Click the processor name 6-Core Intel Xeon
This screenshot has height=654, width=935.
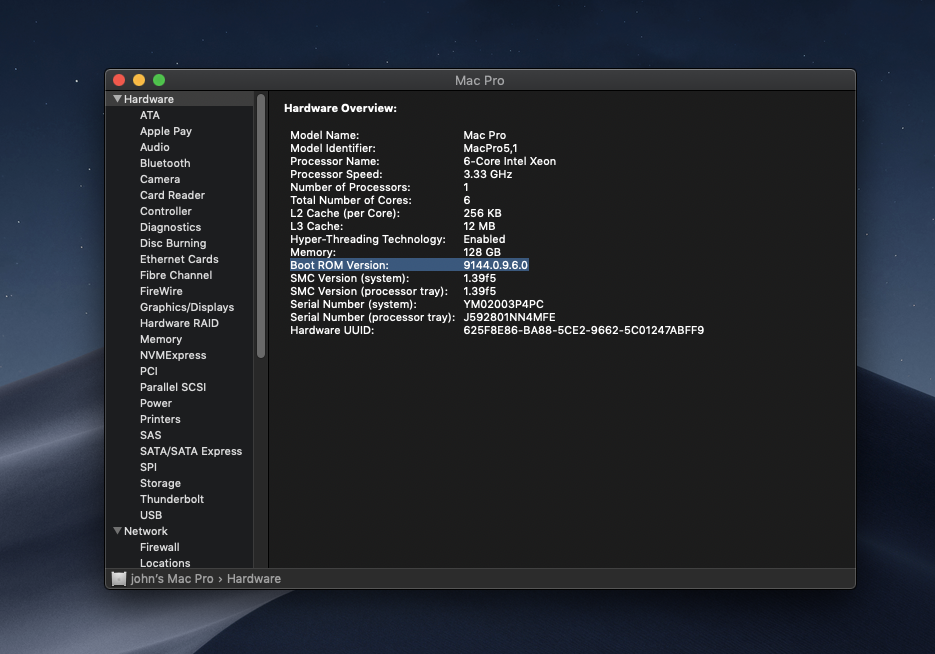pyautogui.click(x=509, y=162)
